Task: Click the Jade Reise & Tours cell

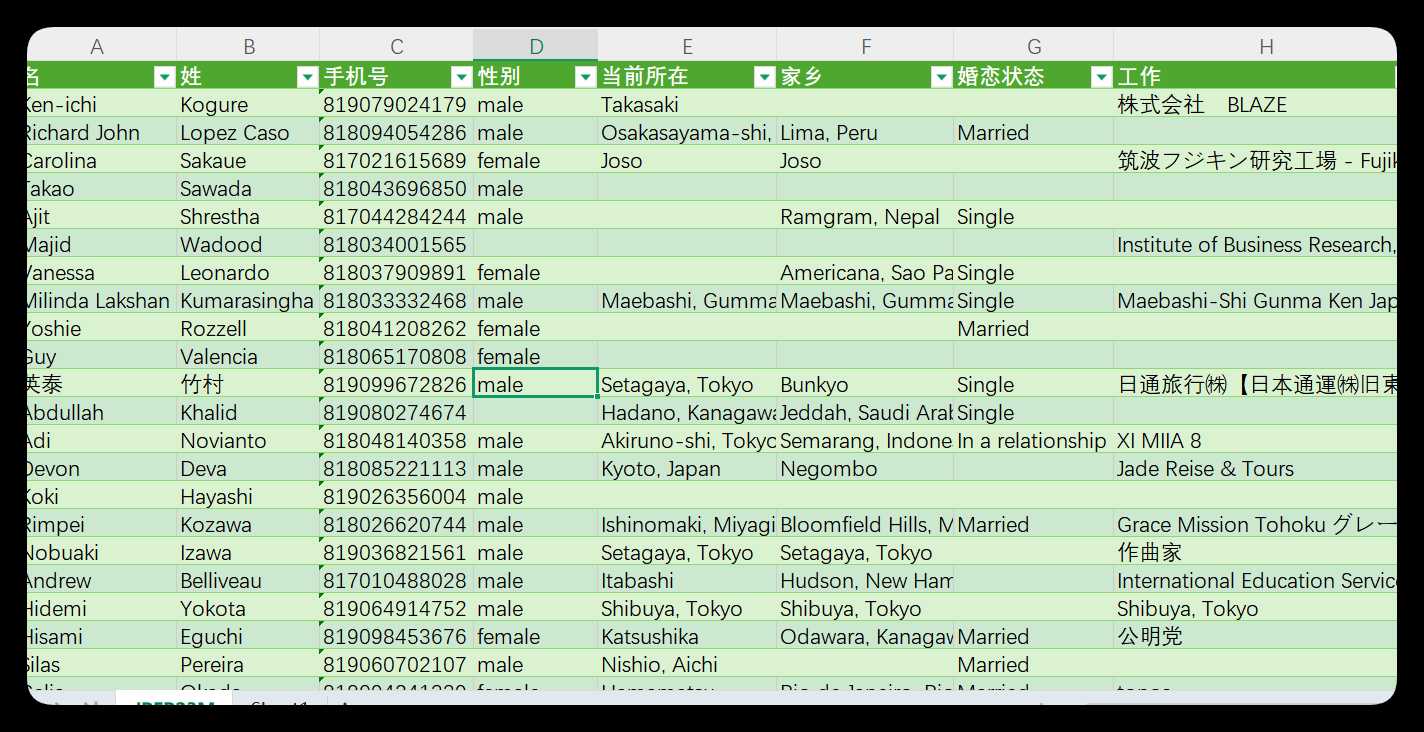Action: point(1255,468)
